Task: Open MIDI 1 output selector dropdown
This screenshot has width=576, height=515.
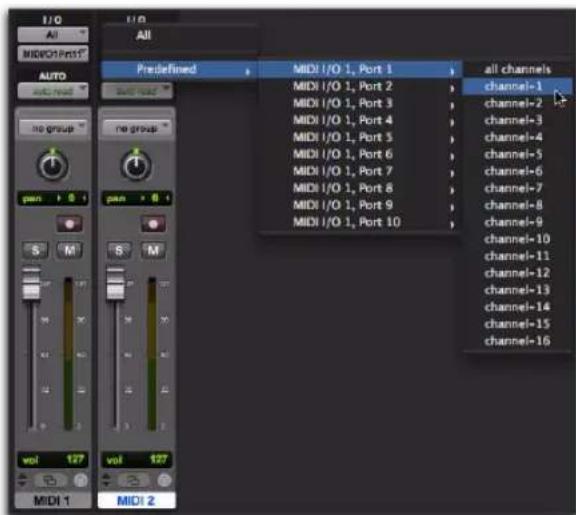Action: [x=53, y=54]
